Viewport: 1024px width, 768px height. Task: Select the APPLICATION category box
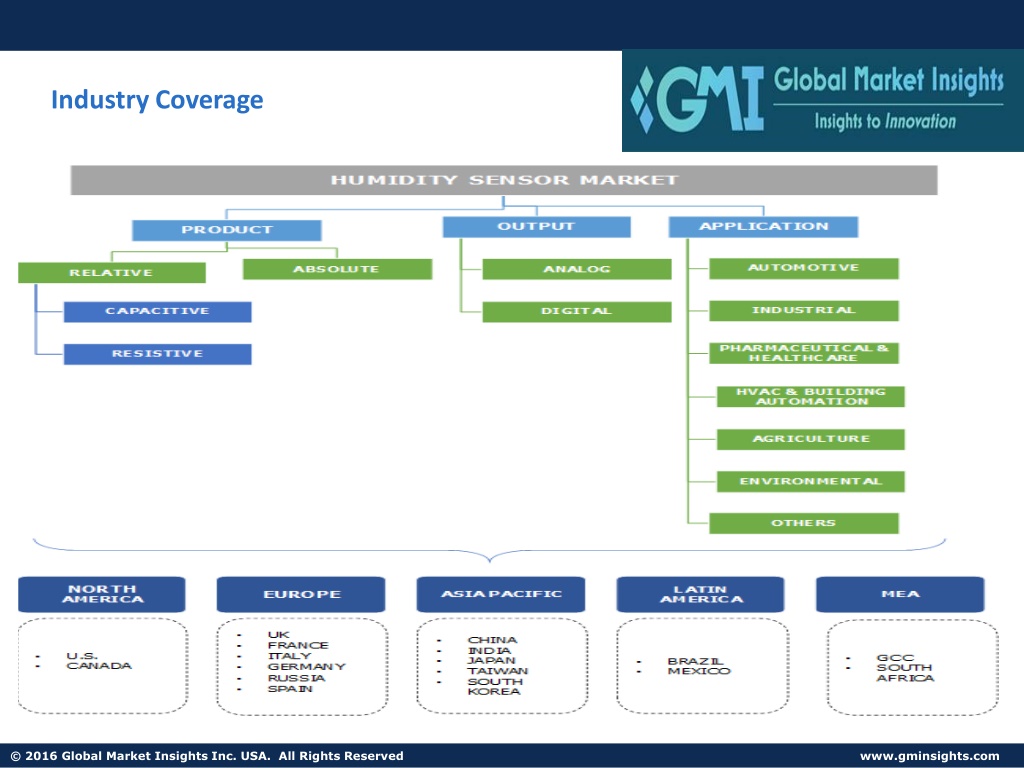point(763,227)
